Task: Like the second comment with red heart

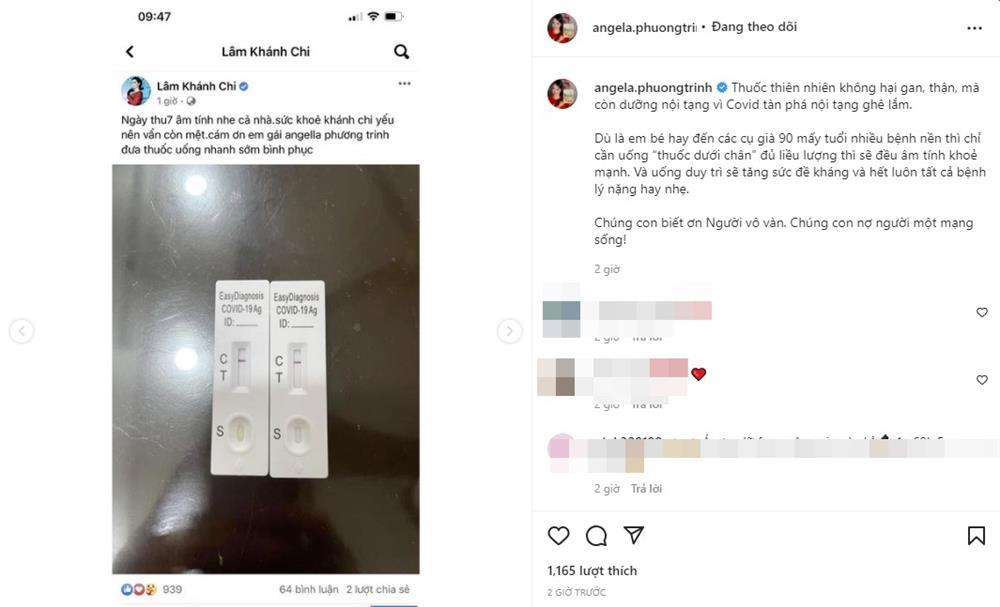Action: click(x=982, y=380)
